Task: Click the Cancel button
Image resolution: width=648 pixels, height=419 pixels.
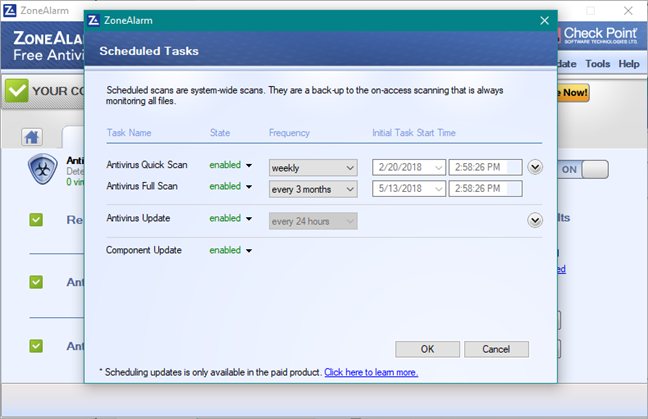Action: pyautogui.click(x=496, y=349)
